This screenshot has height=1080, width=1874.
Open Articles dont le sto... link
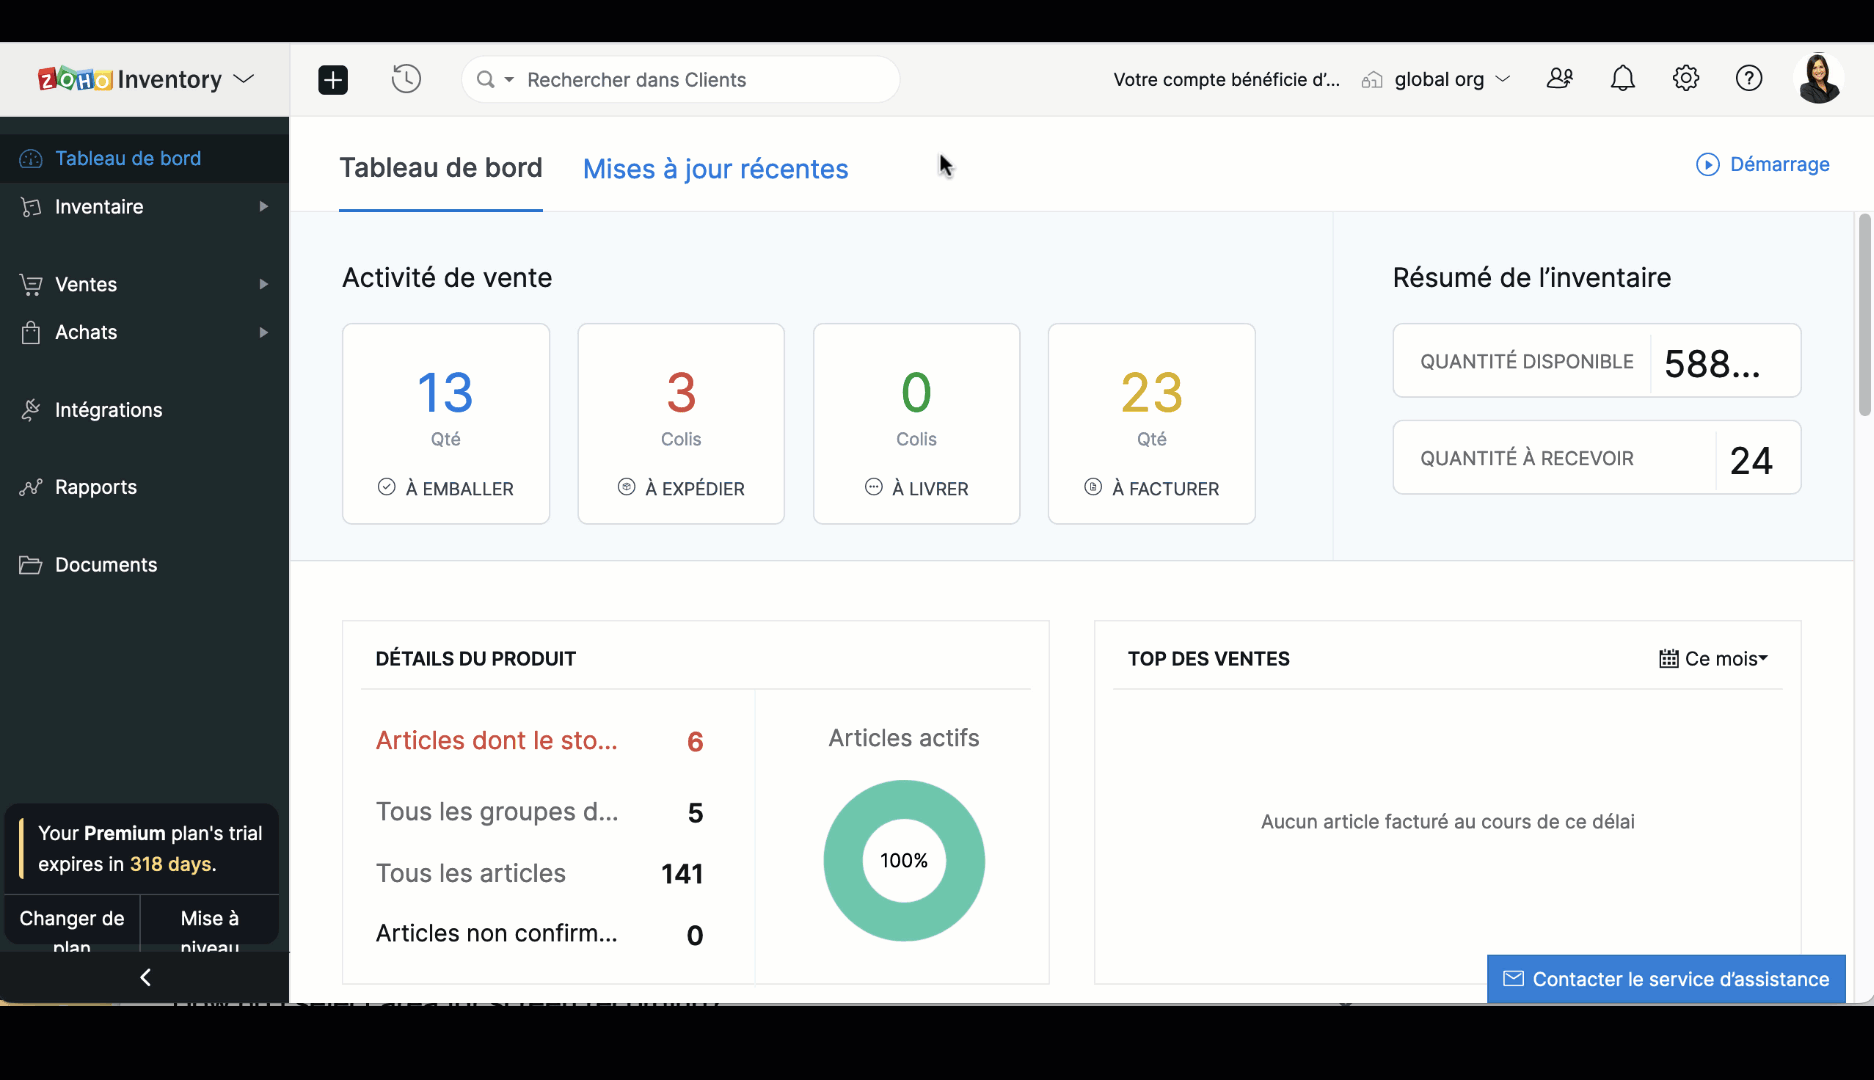[496, 741]
